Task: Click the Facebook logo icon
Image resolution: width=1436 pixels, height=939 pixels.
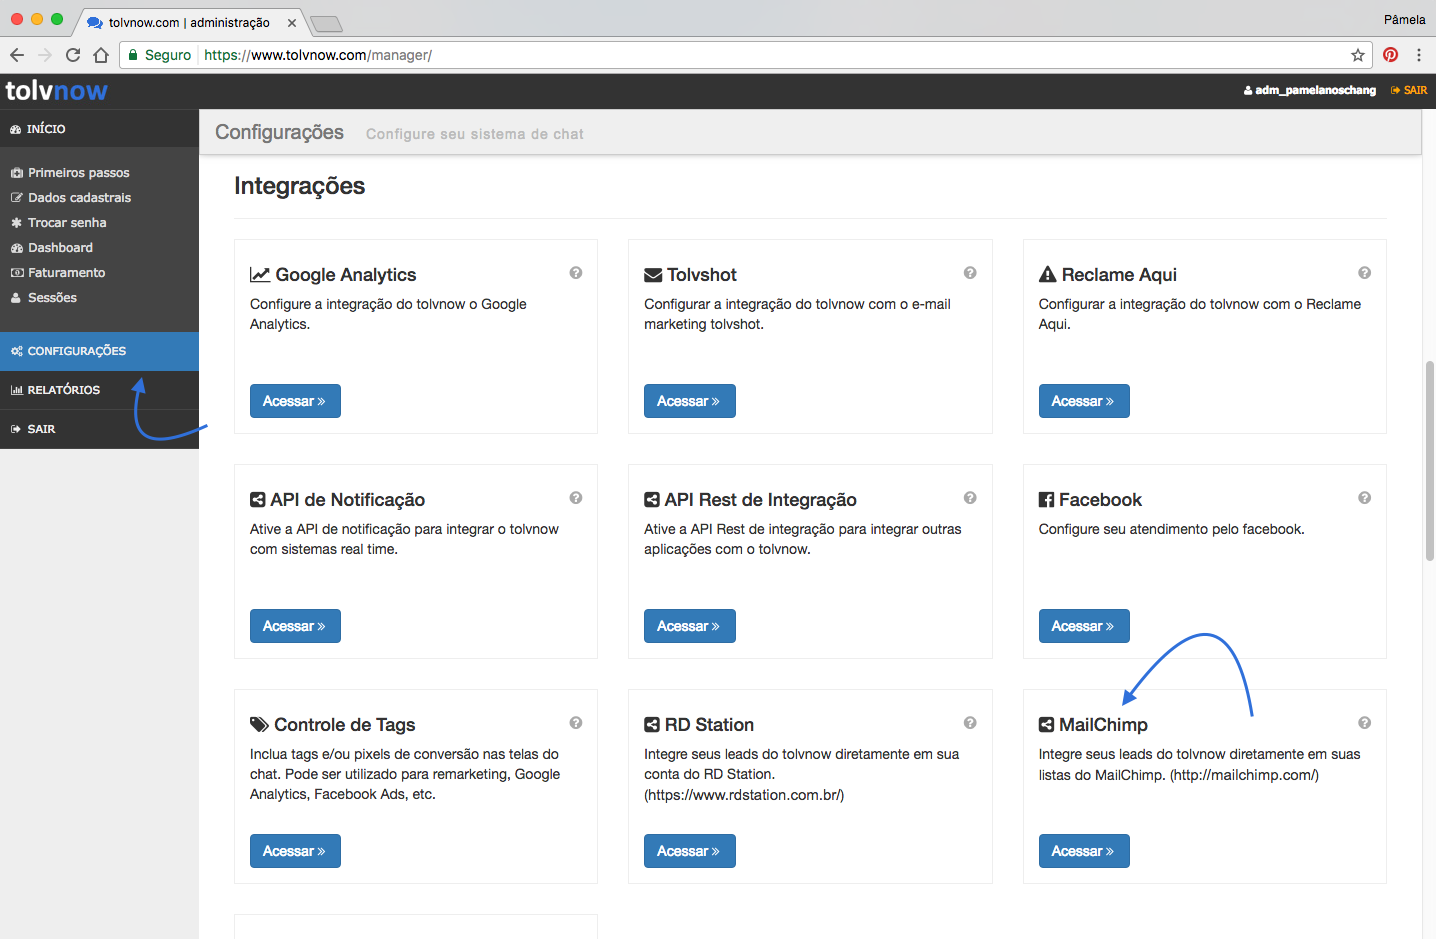Action: 1046,500
